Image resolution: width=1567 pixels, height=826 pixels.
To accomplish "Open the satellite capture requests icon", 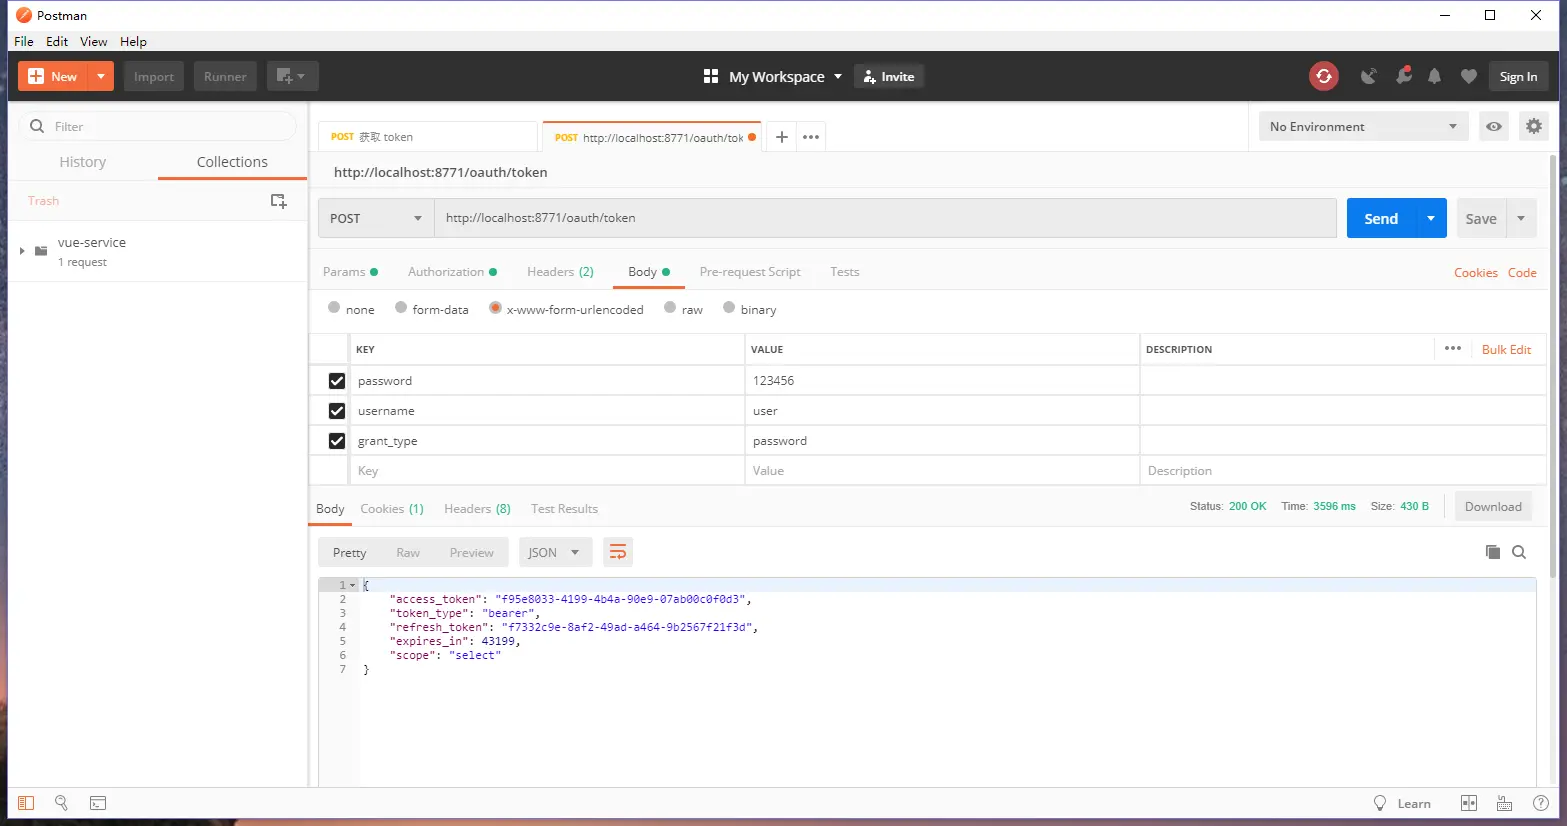I will point(1369,76).
